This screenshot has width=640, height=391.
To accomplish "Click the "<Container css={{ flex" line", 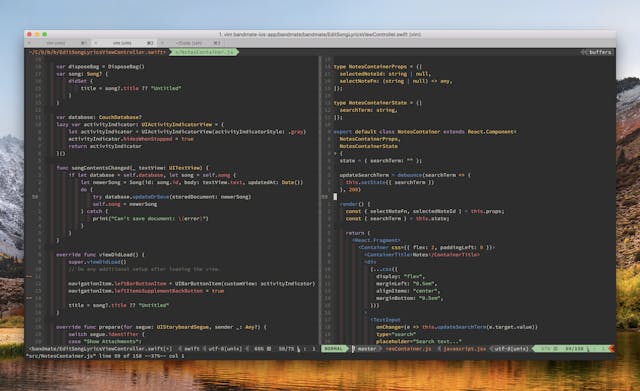I will pos(427,247).
